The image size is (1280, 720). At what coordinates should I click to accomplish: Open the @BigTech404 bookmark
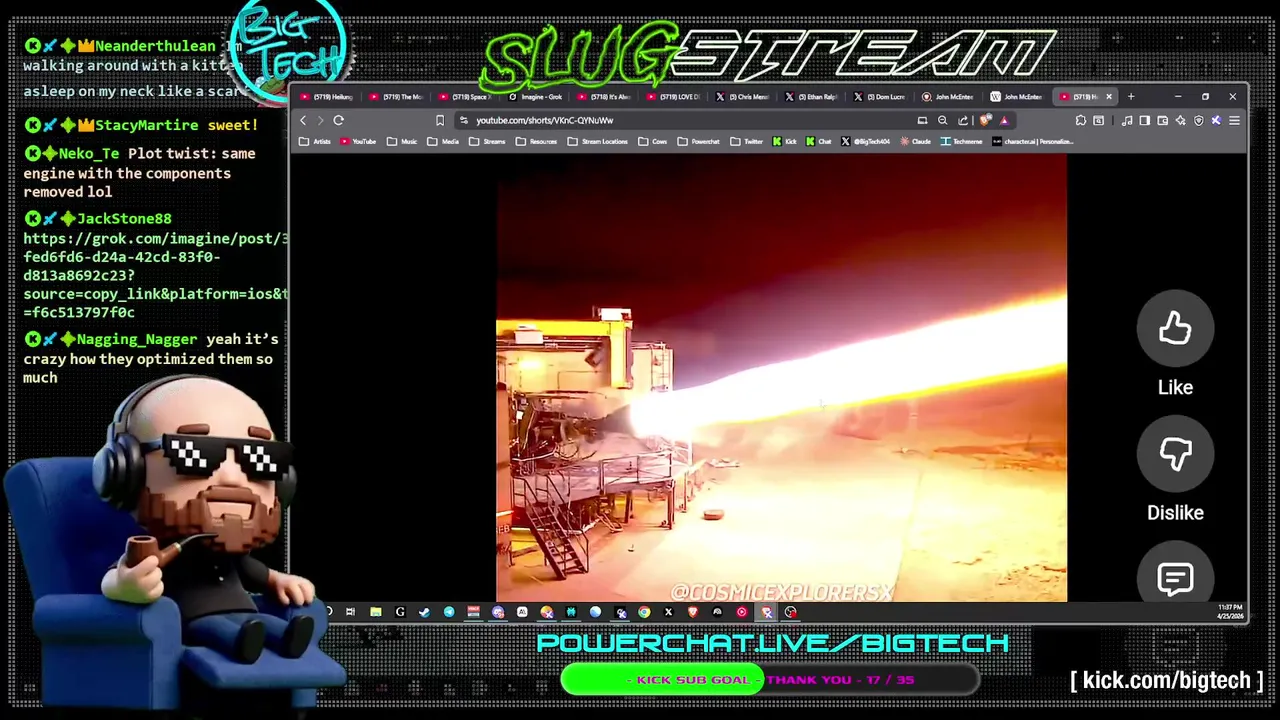[x=866, y=142]
